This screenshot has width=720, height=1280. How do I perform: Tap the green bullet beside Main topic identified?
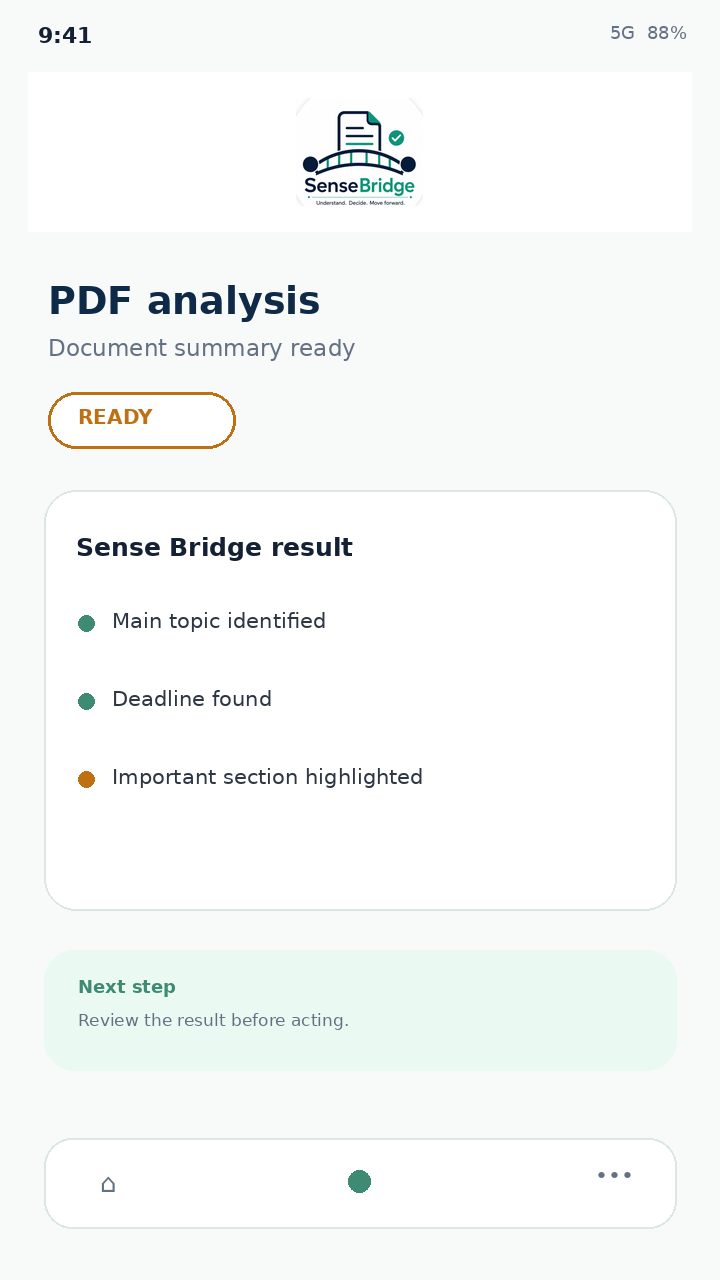pos(86,623)
